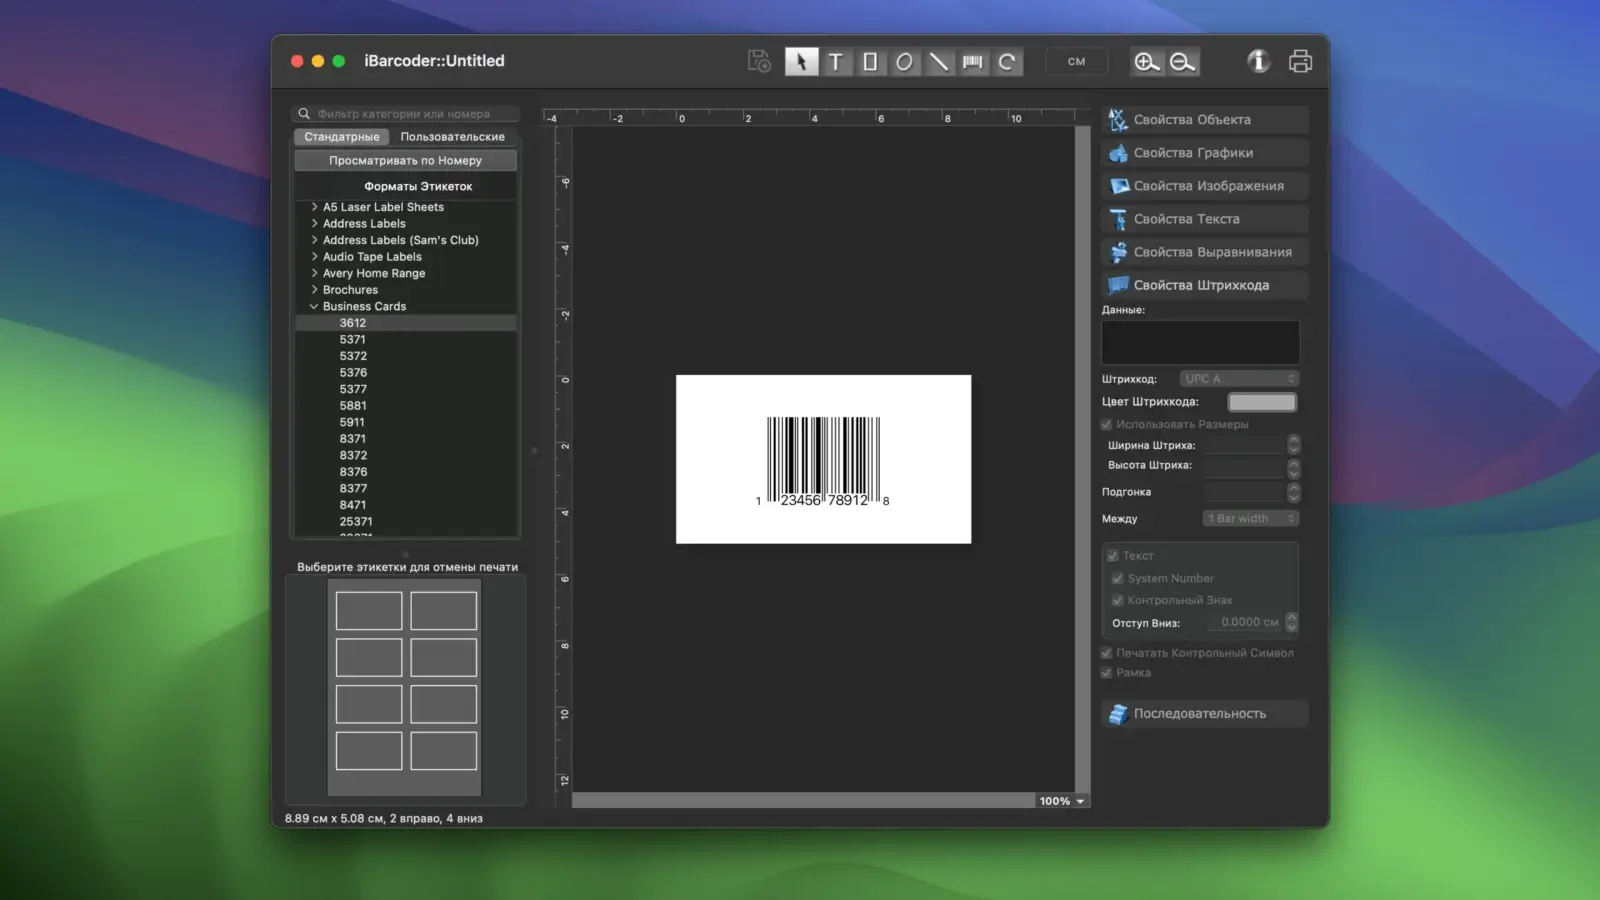
Task: Select the Text tool in the toolbar
Action: (836, 61)
